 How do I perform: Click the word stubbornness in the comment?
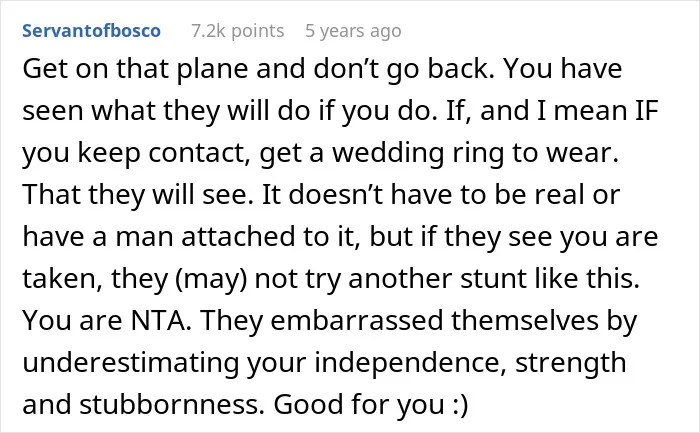169,404
